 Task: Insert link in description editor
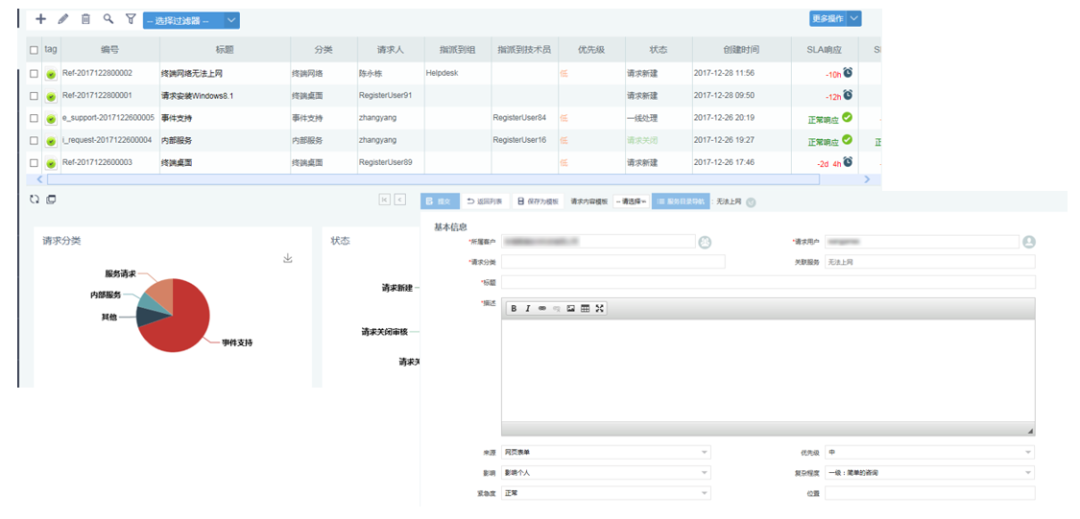point(542,309)
